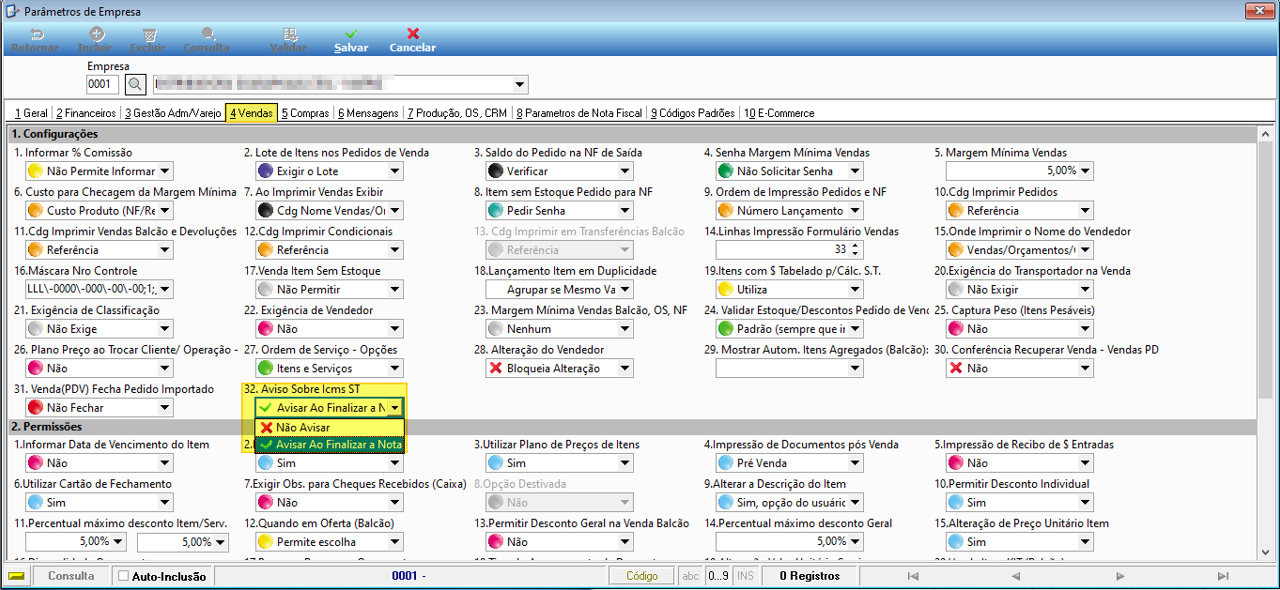This screenshot has height=590, width=1280.
Task: Click the Consulta button in status bar
Action: [x=71, y=576]
